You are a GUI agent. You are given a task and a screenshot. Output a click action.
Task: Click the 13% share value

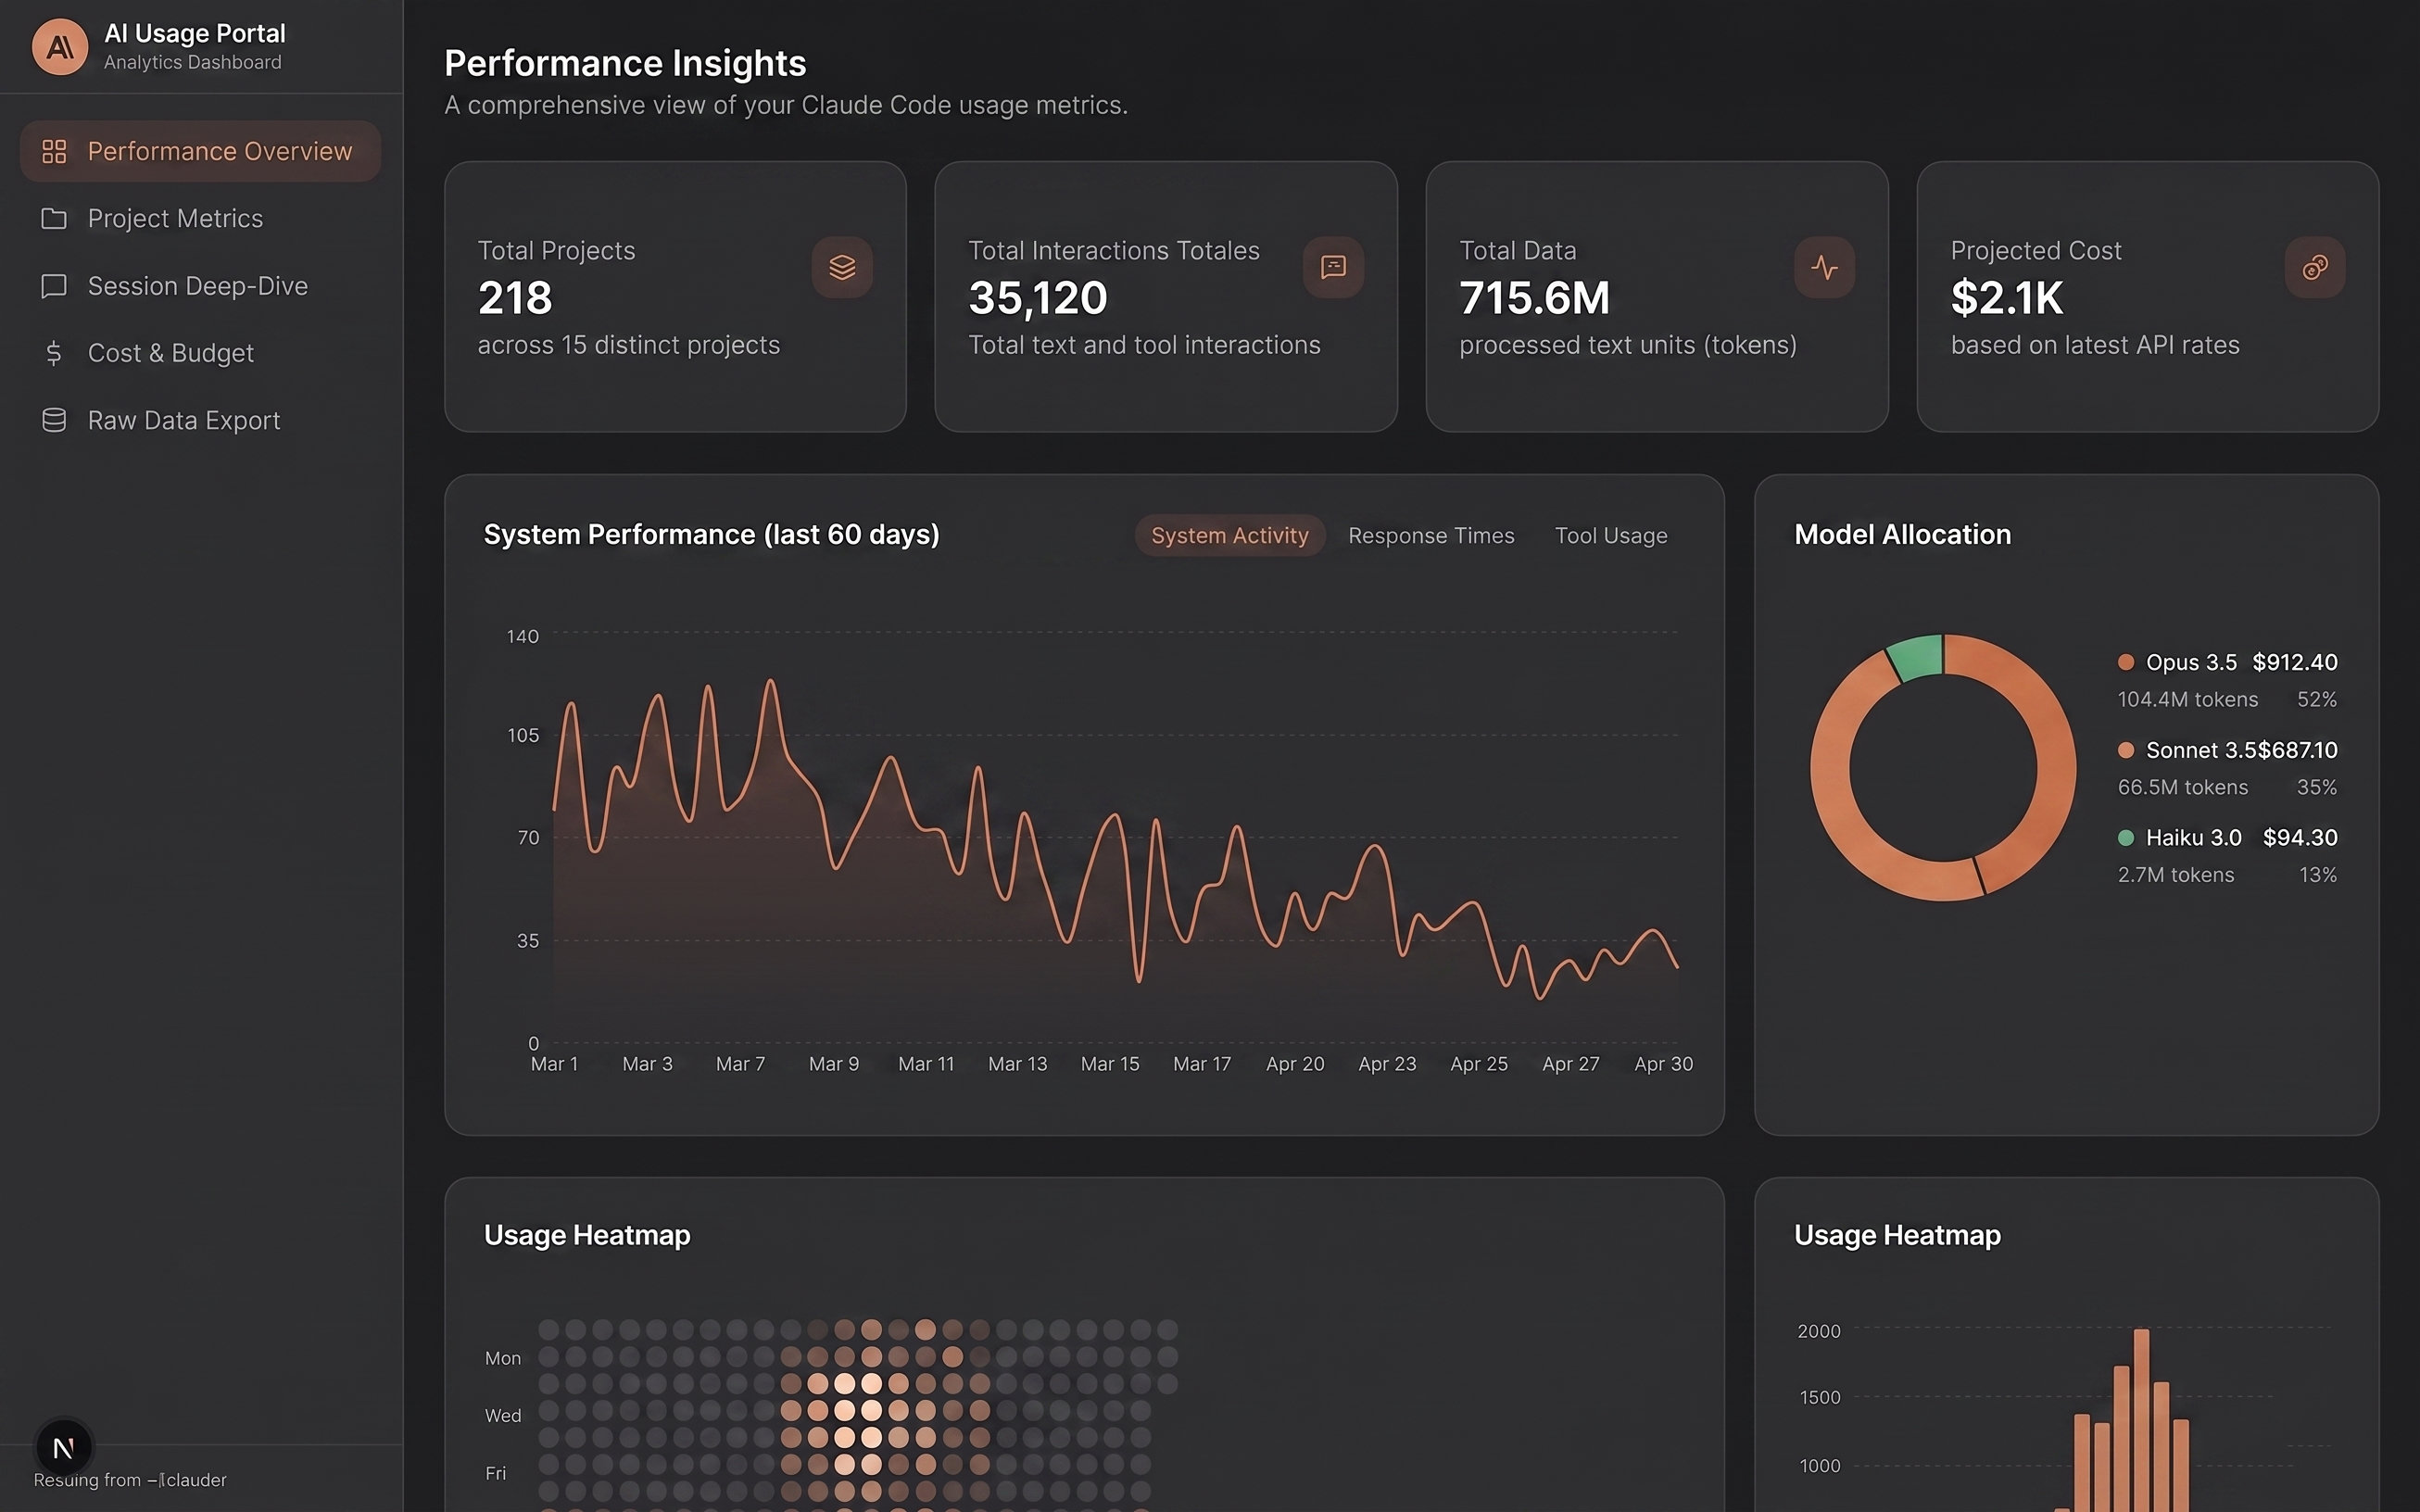pyautogui.click(x=2318, y=875)
